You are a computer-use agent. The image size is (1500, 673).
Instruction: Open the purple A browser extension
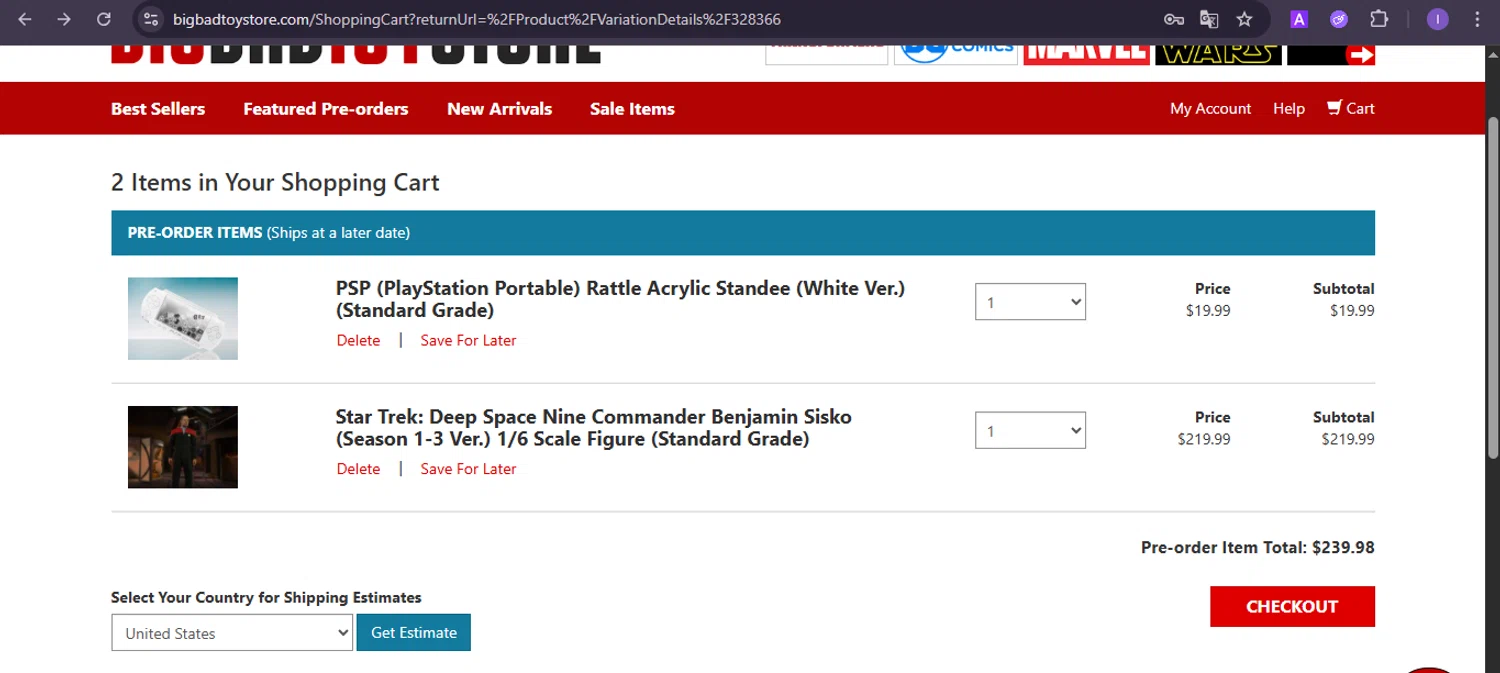[1299, 19]
